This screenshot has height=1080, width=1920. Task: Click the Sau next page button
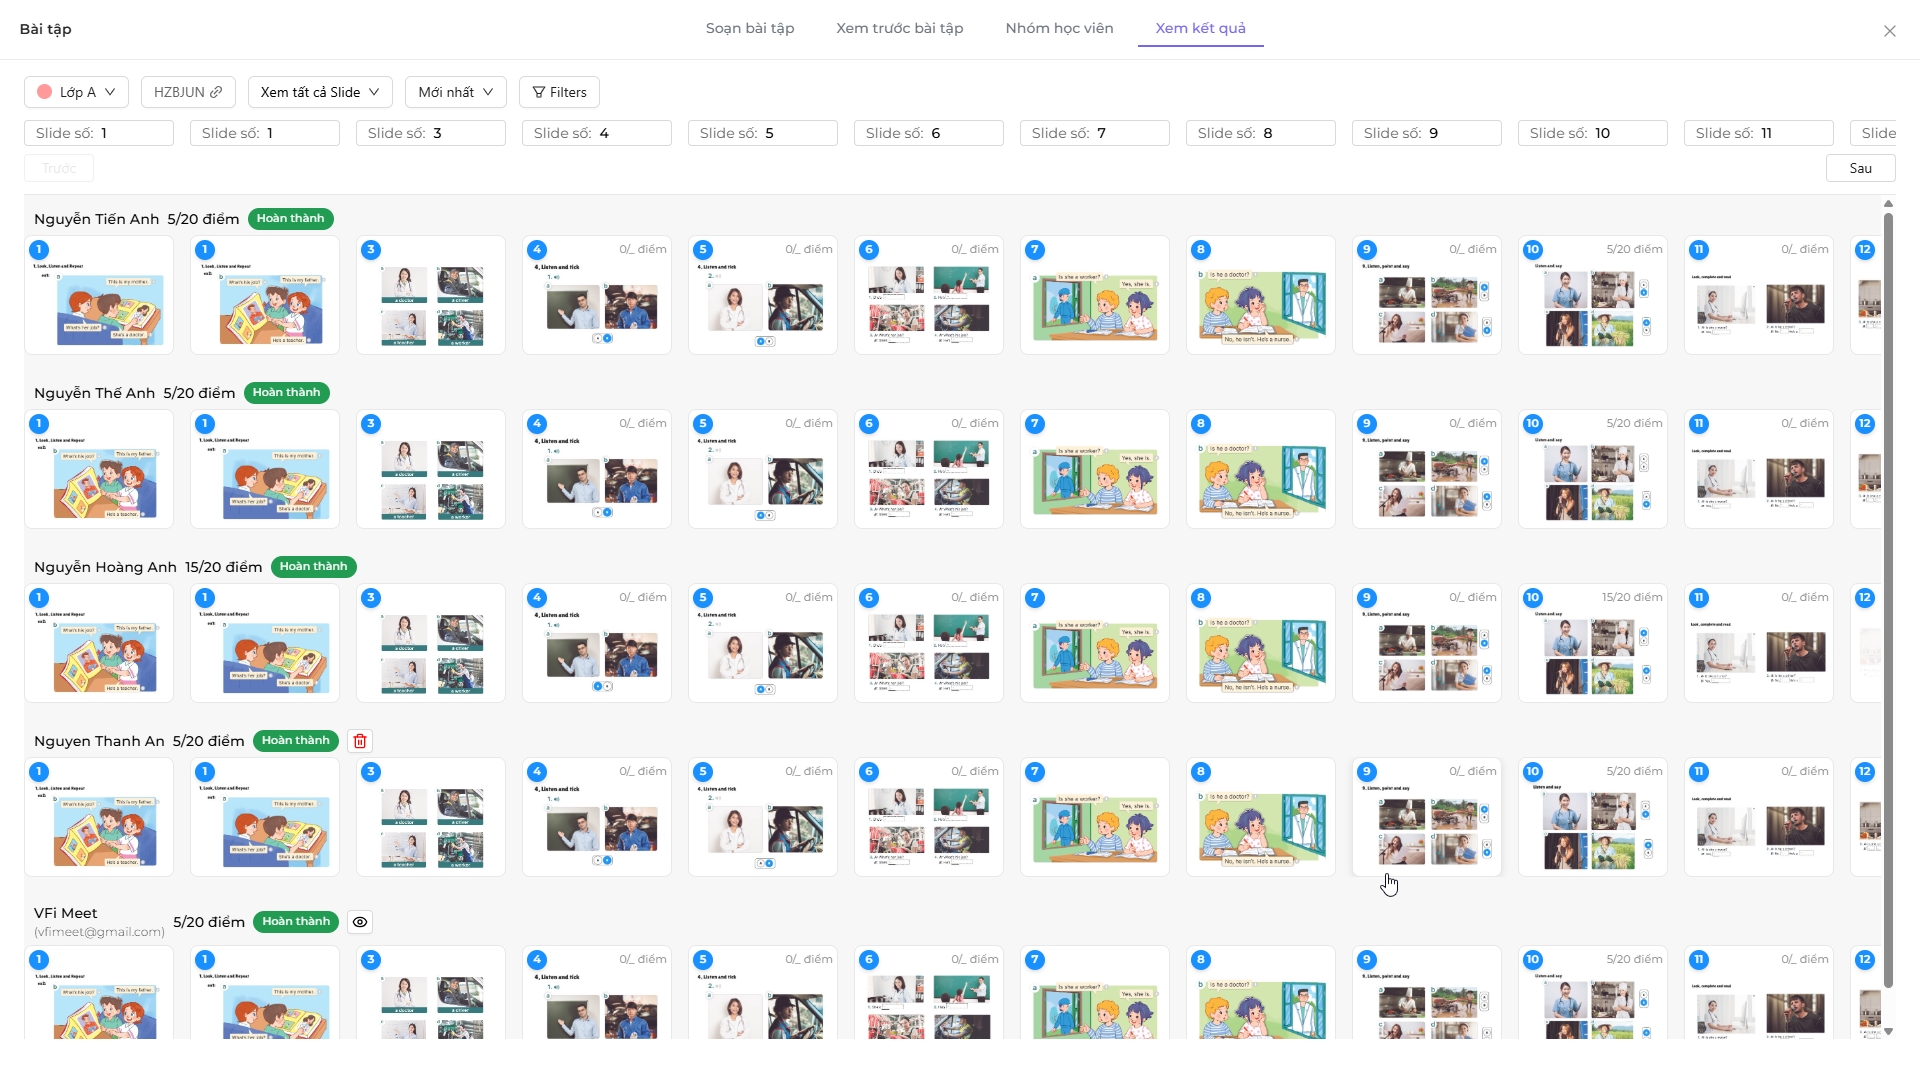[x=1860, y=168]
